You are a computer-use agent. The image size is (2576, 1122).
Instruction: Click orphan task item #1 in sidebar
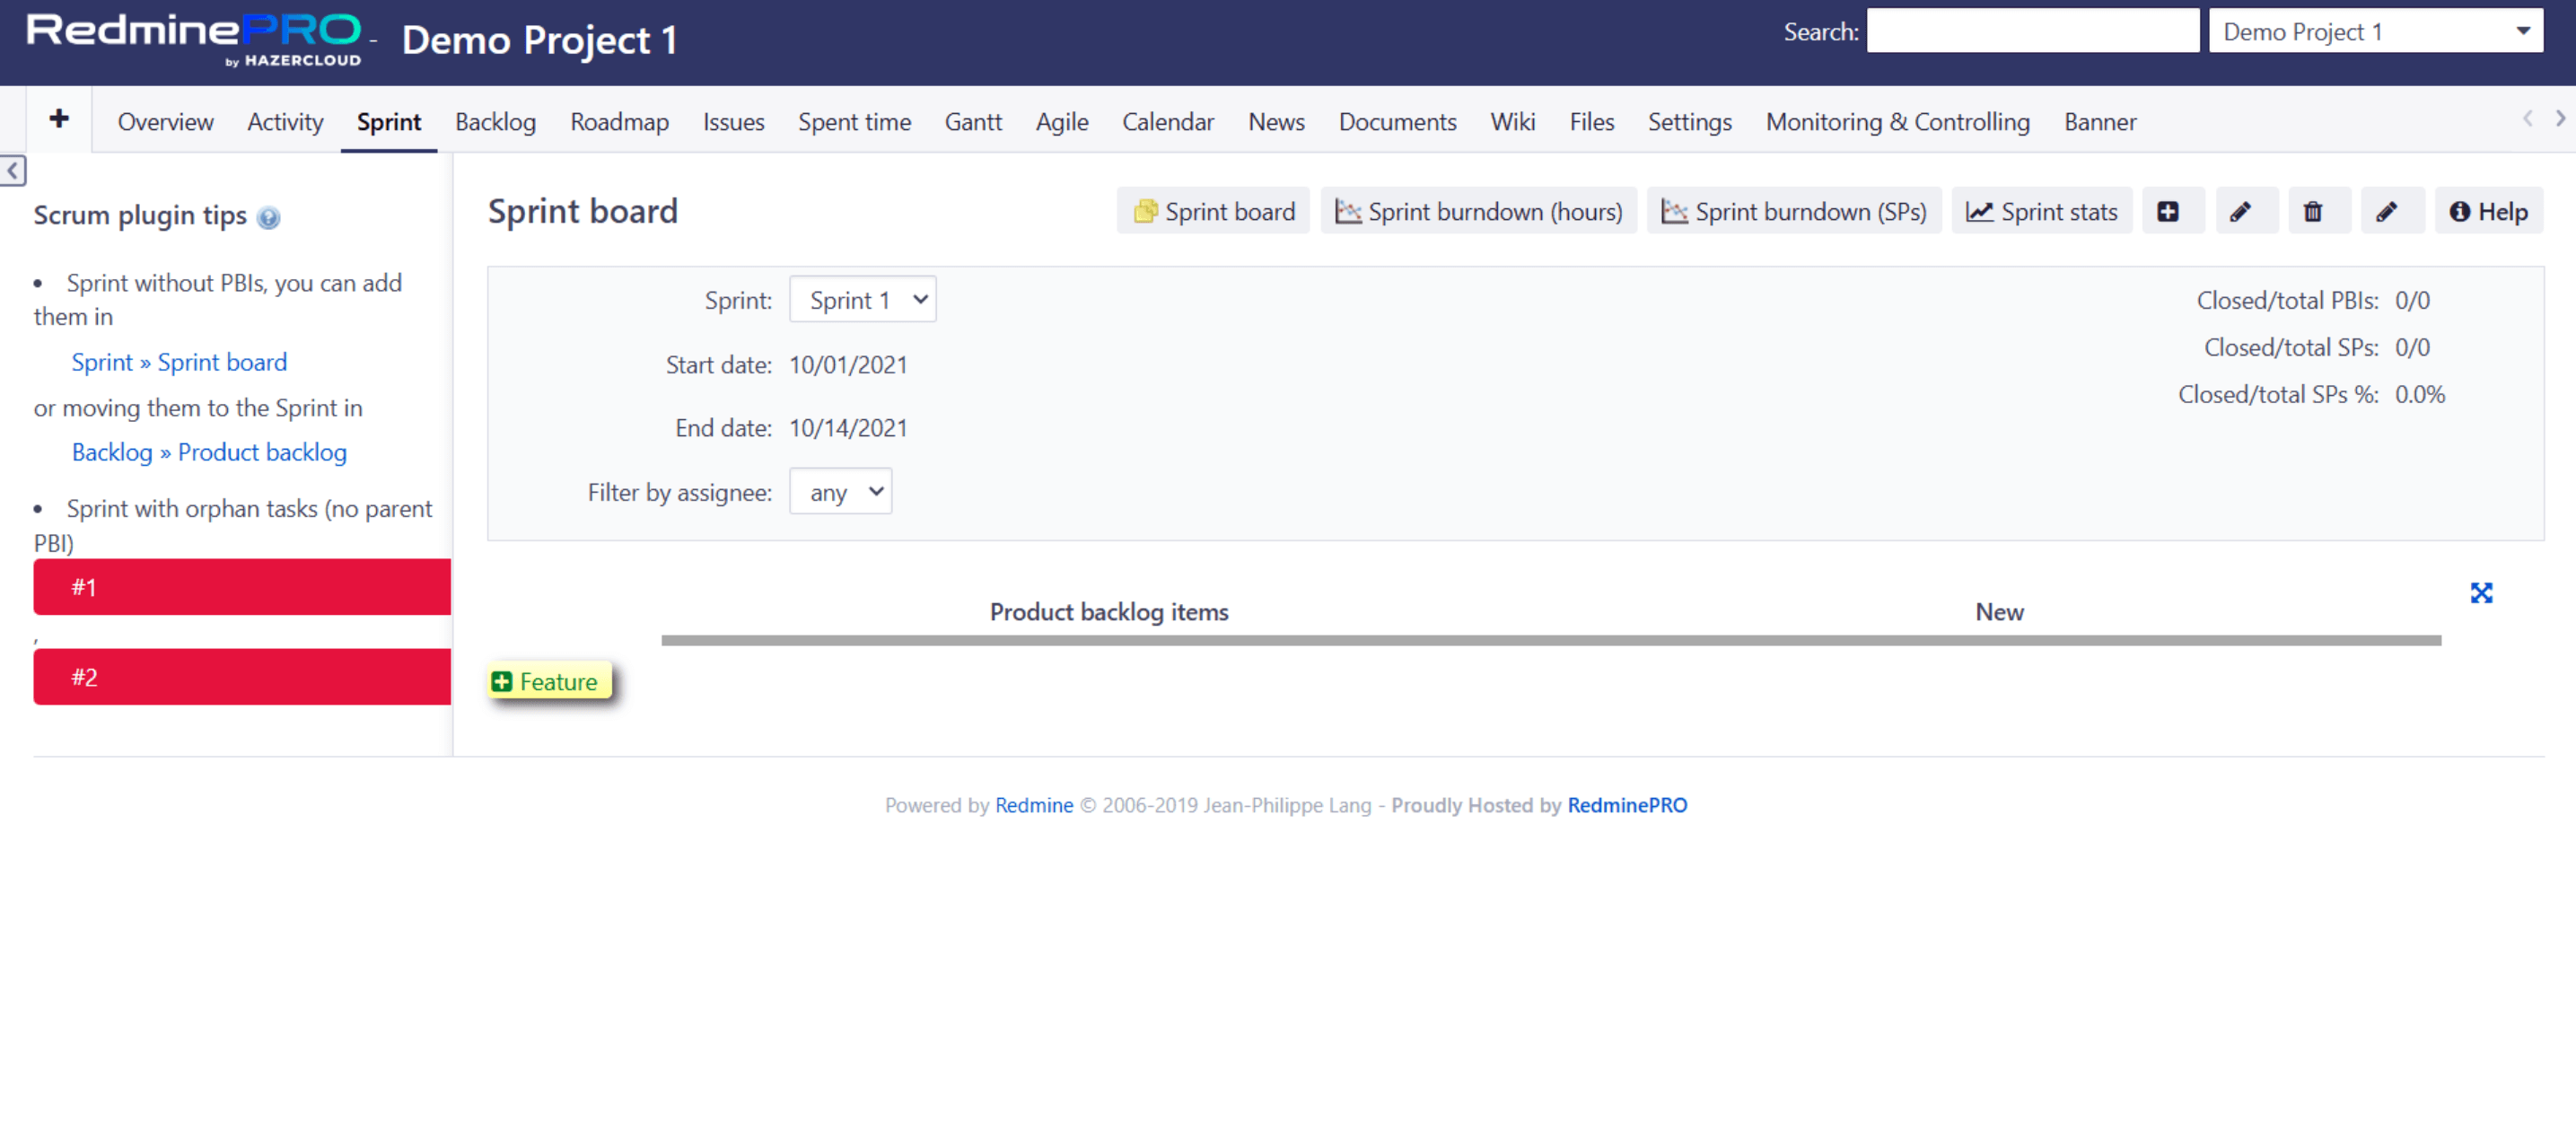click(241, 585)
